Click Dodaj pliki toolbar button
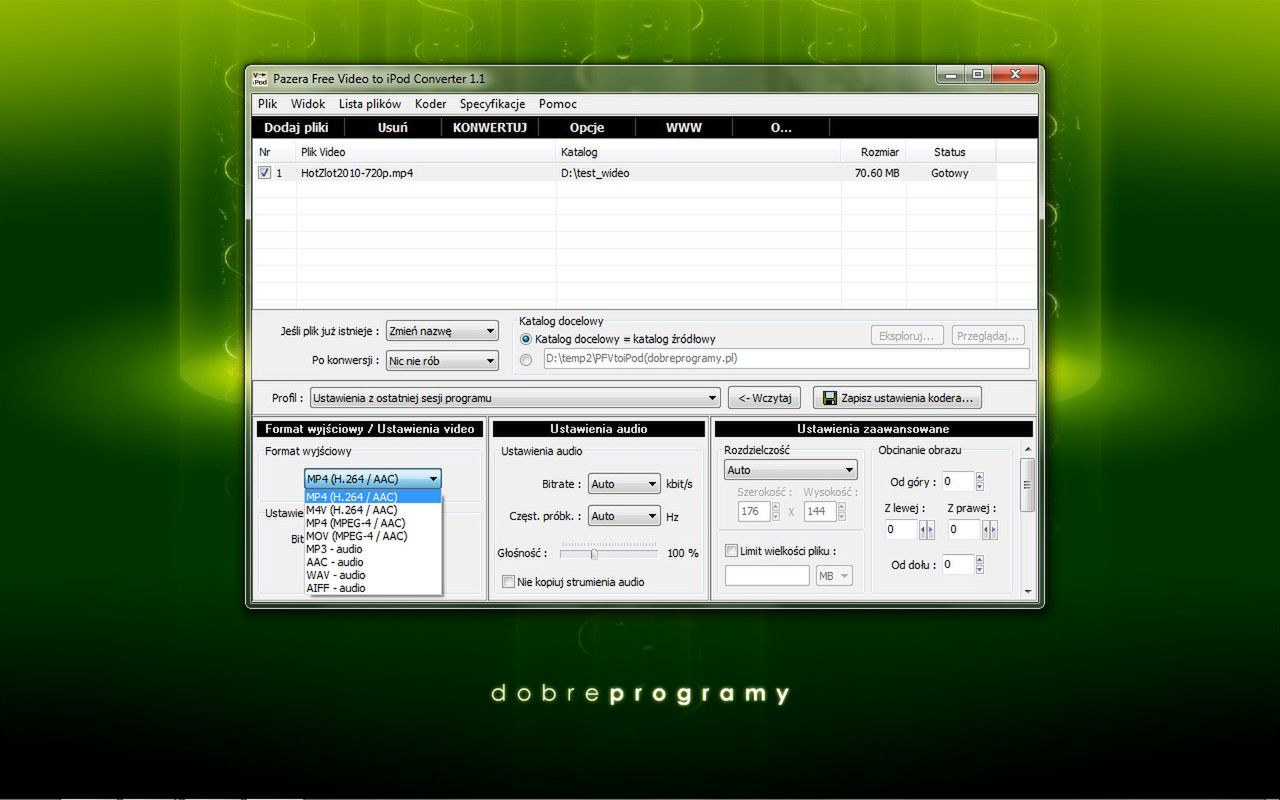Image resolution: width=1280 pixels, height=800 pixels. point(296,128)
